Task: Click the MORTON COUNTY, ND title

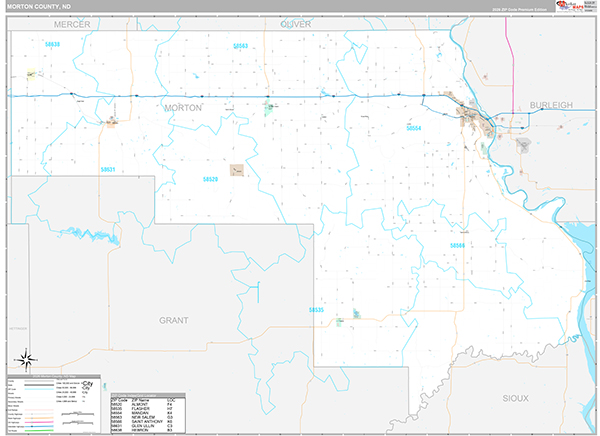Action: pyautogui.click(x=37, y=6)
